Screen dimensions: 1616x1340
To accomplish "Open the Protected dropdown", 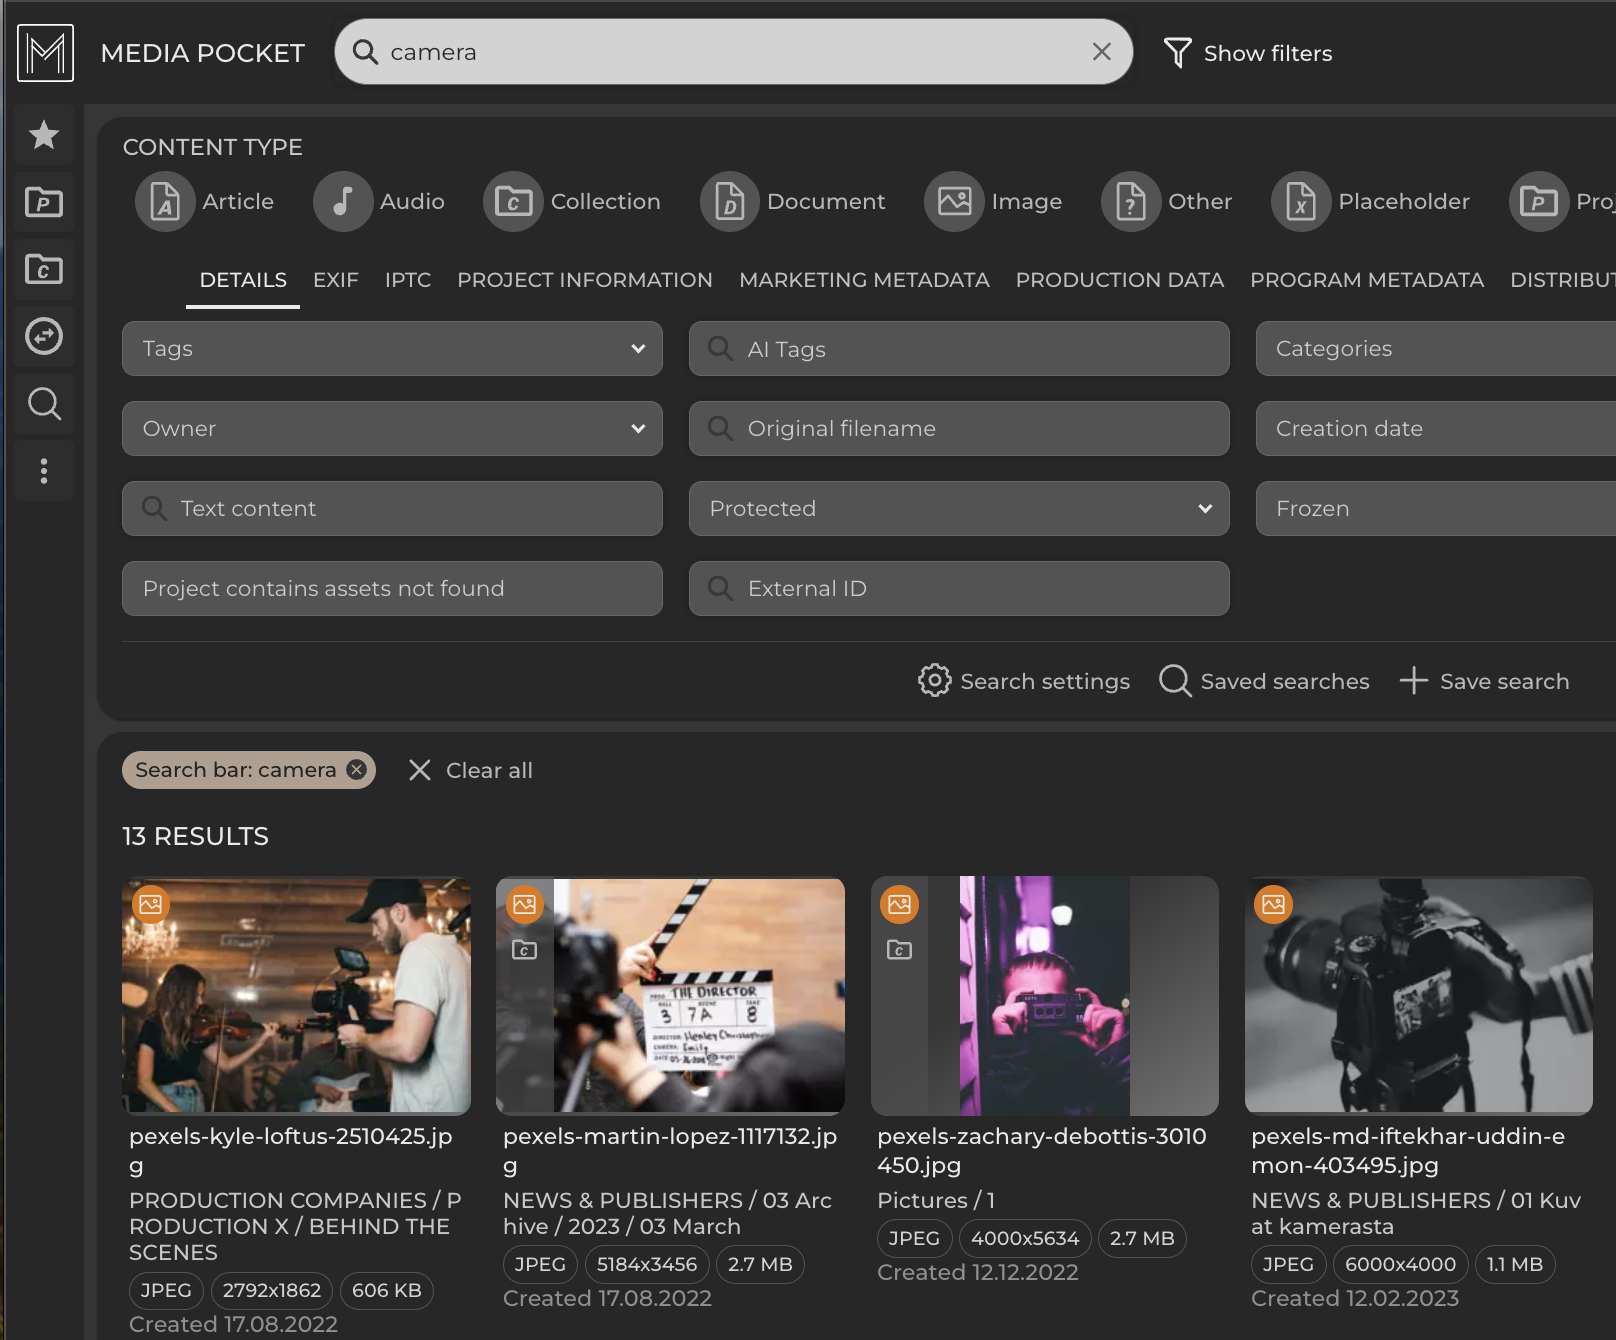I will 958,509.
